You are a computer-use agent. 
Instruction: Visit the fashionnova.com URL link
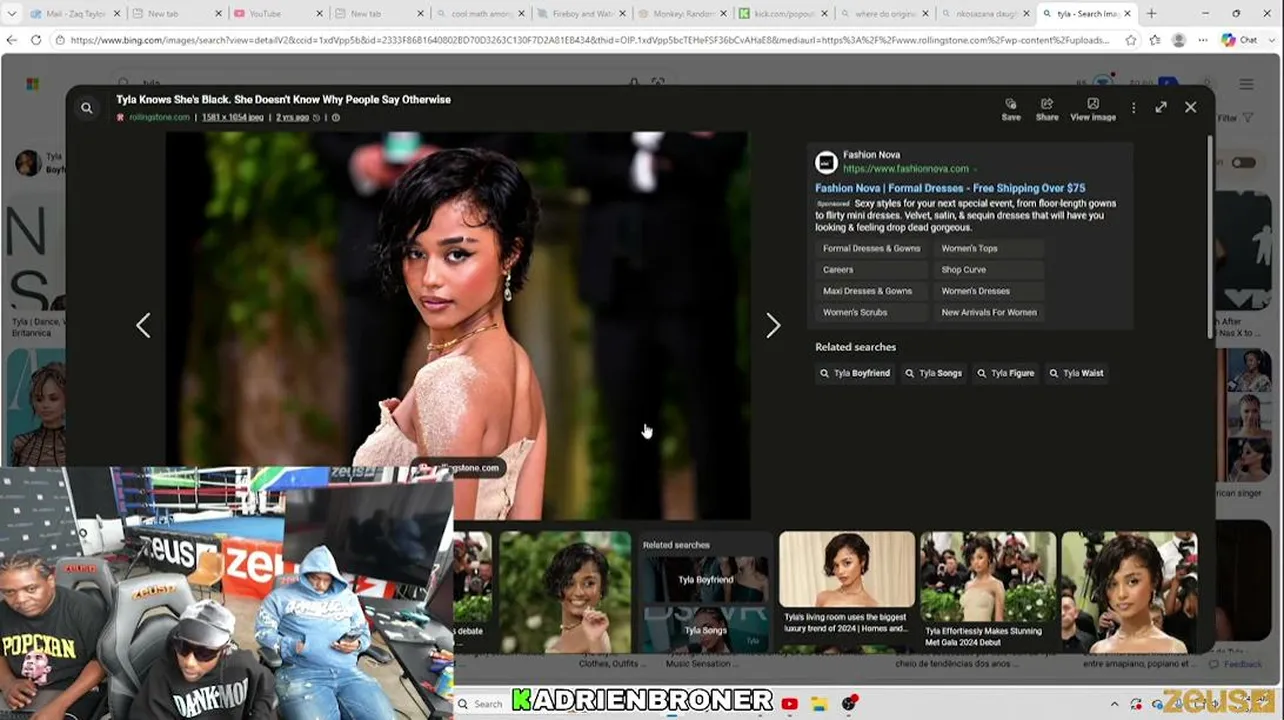pos(905,169)
